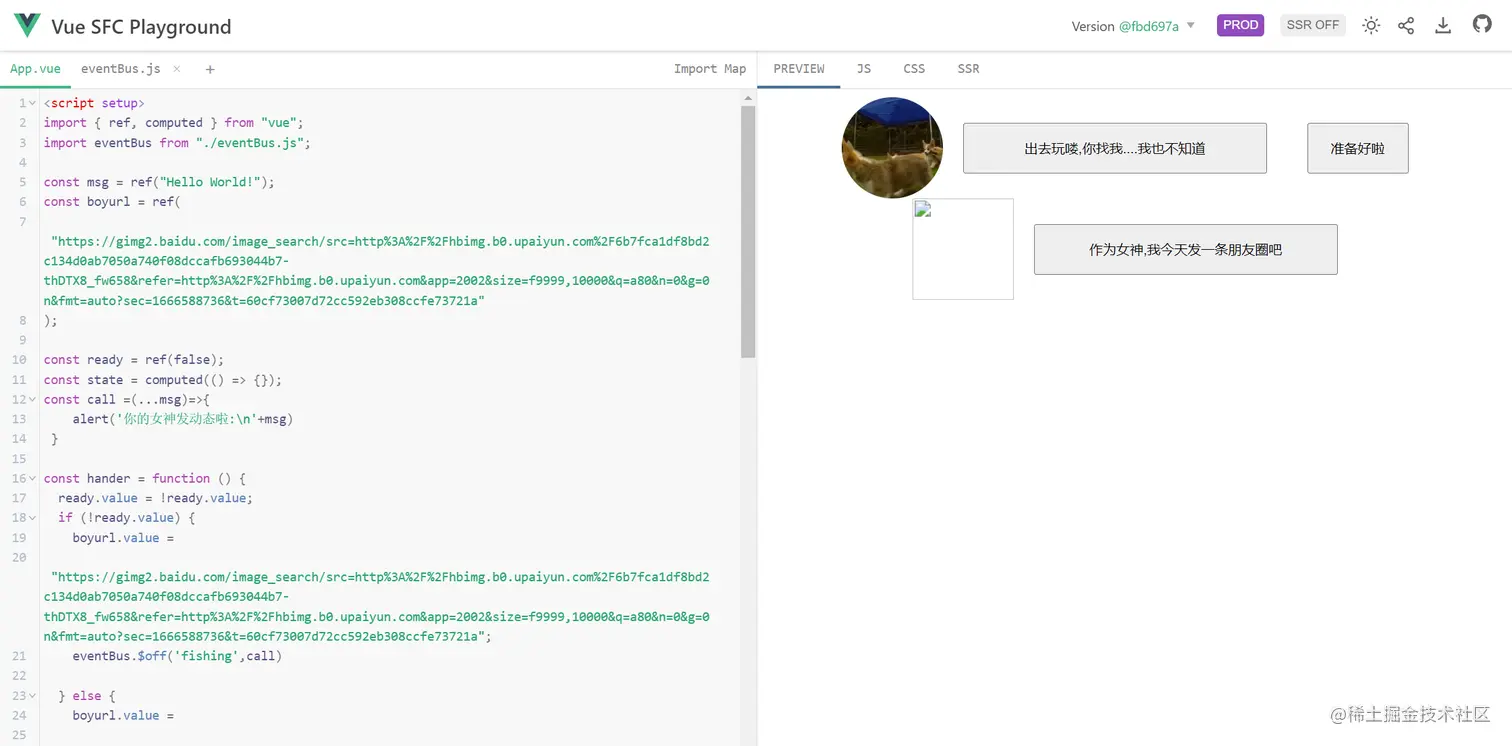Screen dimensions: 1512x746
Task: Toggle the PROD mode badge
Action: point(1240,25)
